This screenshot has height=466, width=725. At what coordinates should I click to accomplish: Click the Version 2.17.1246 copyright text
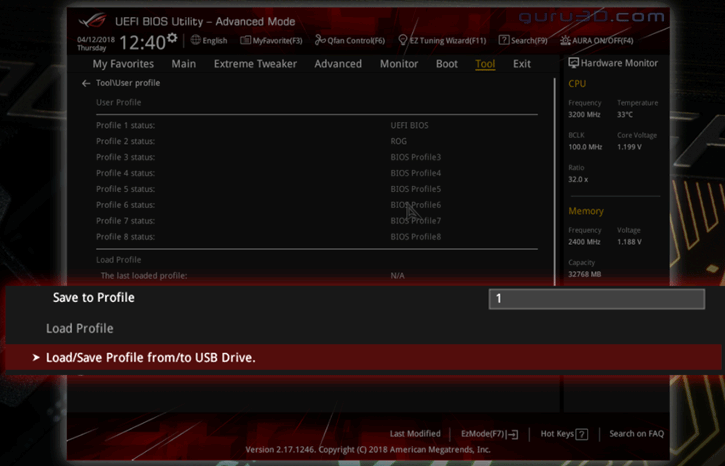(x=368, y=449)
